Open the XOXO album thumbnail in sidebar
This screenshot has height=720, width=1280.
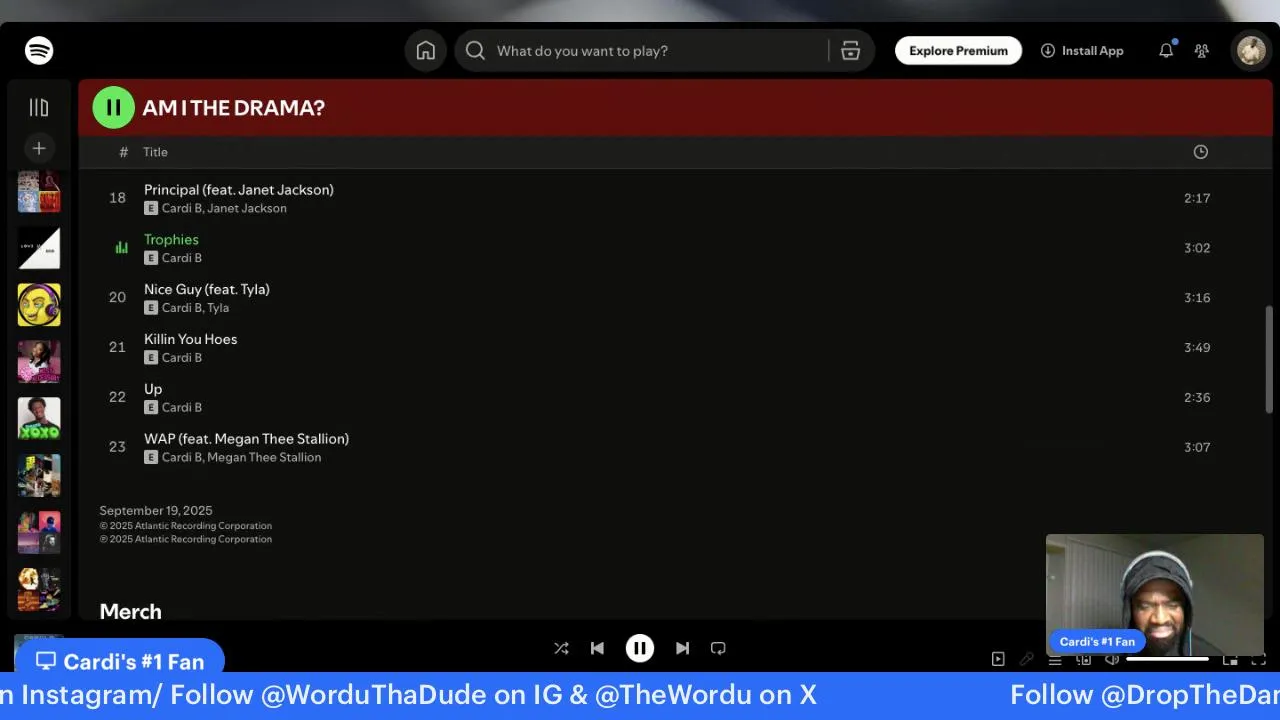click(x=39, y=418)
